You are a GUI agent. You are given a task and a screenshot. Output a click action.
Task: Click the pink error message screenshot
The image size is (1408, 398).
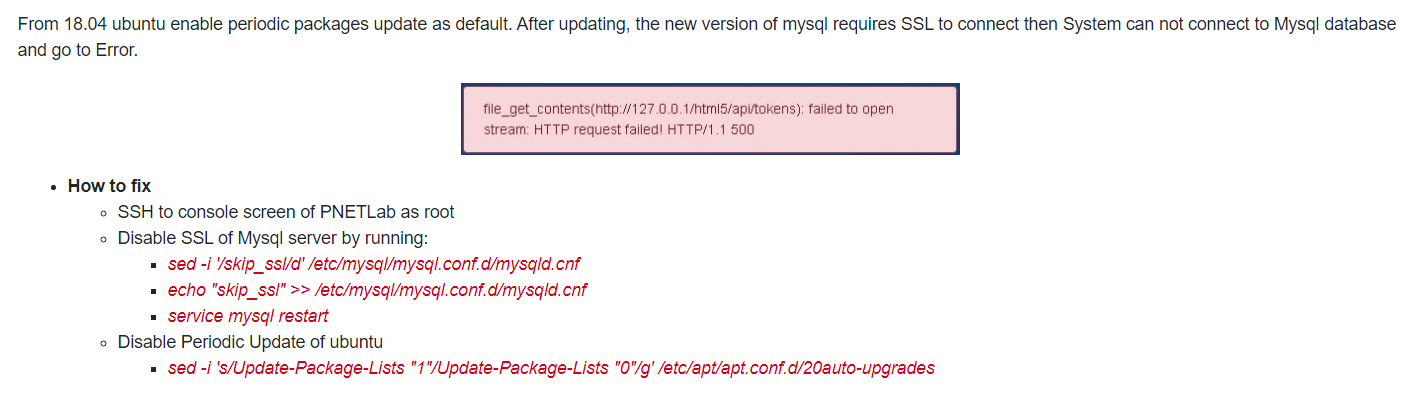coord(710,119)
